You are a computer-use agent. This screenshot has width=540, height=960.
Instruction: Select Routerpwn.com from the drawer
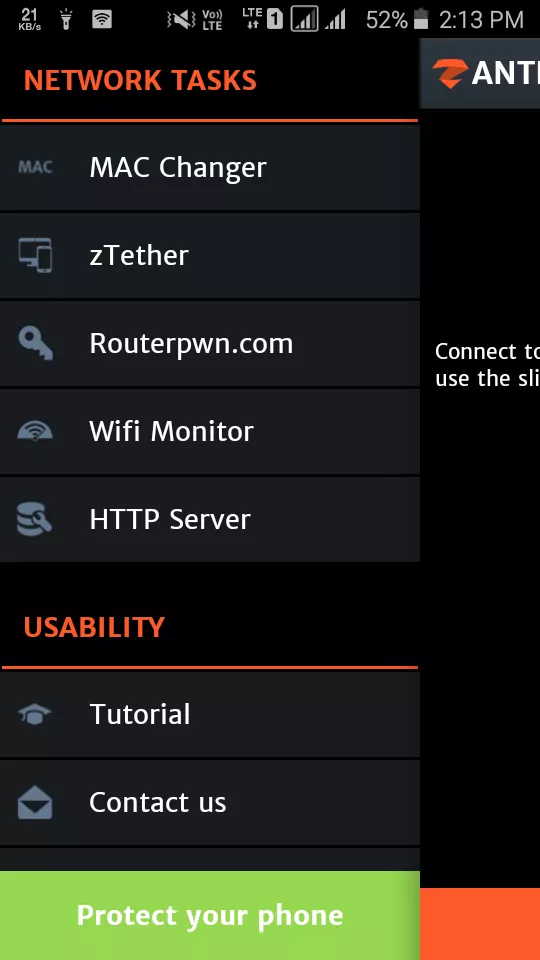pos(210,343)
